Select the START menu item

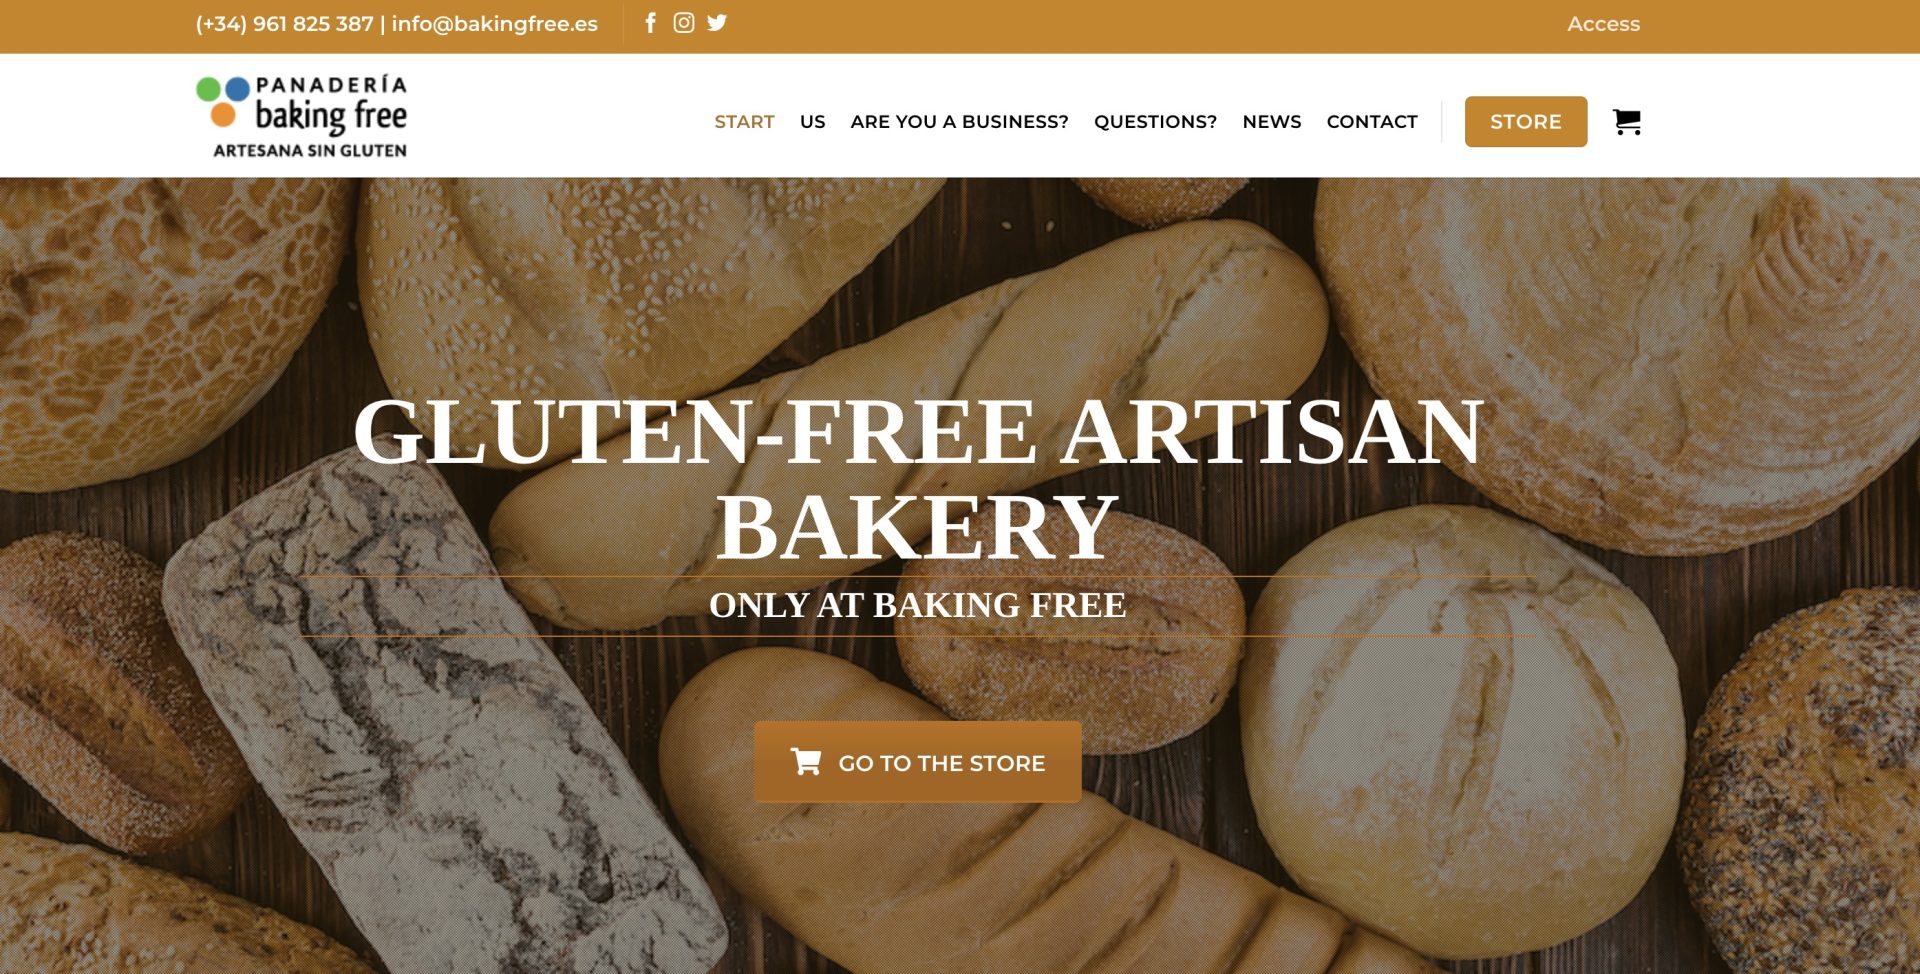tap(744, 122)
